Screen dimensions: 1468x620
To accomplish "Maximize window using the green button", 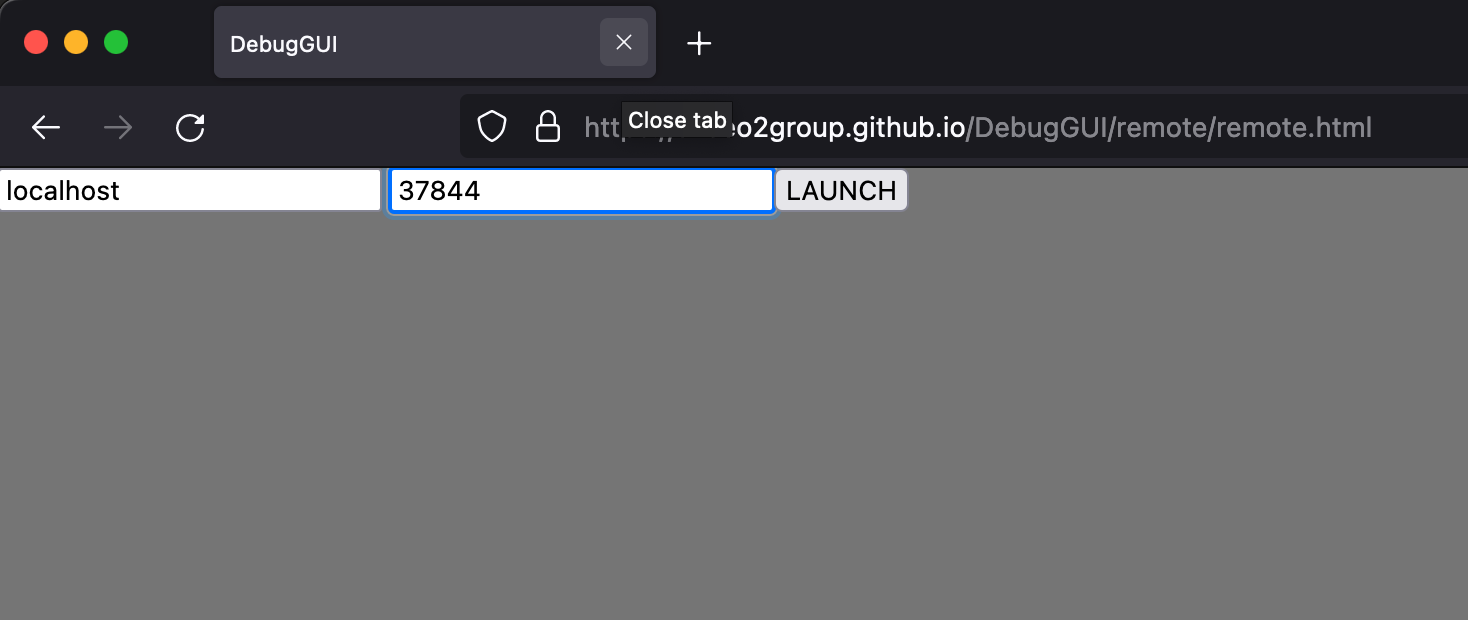I will [x=116, y=42].
